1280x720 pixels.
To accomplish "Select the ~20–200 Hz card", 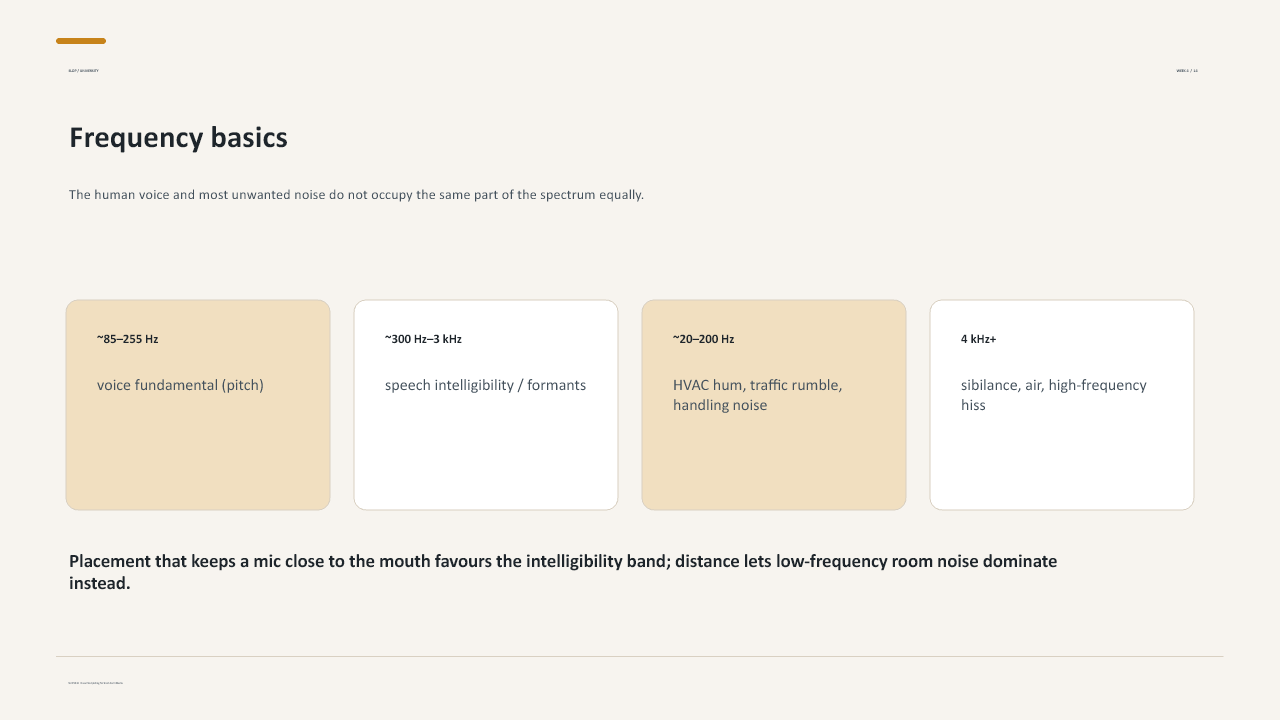I will point(774,405).
